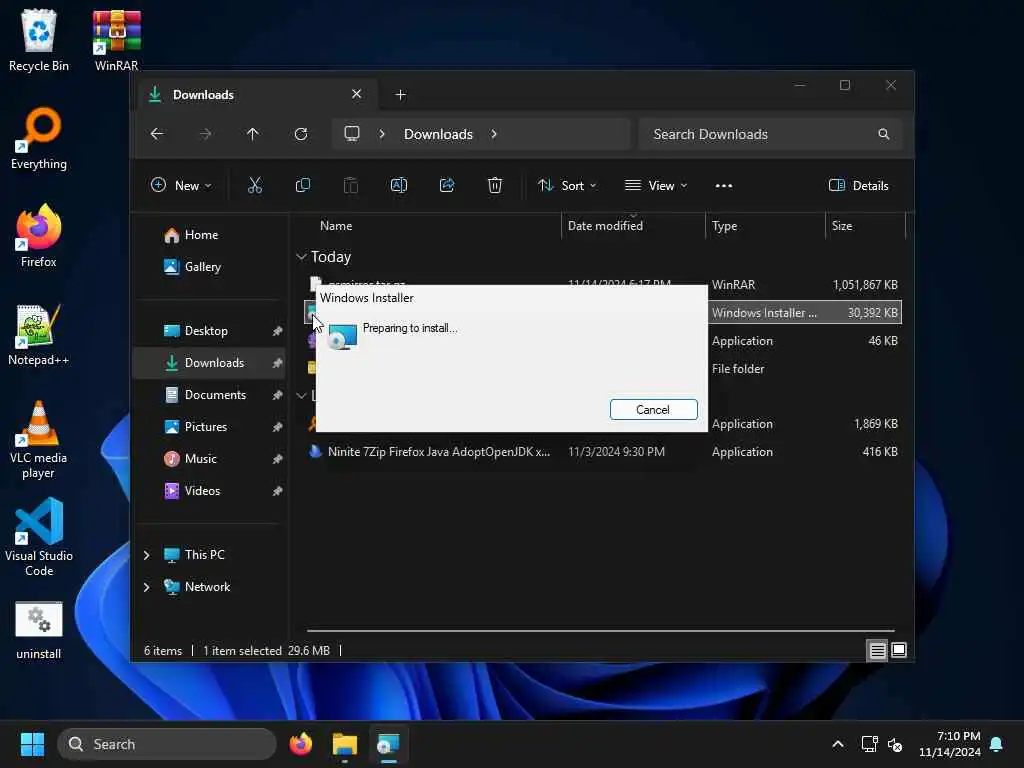
Task: Open Documents in navigation pane
Action: pos(210,394)
